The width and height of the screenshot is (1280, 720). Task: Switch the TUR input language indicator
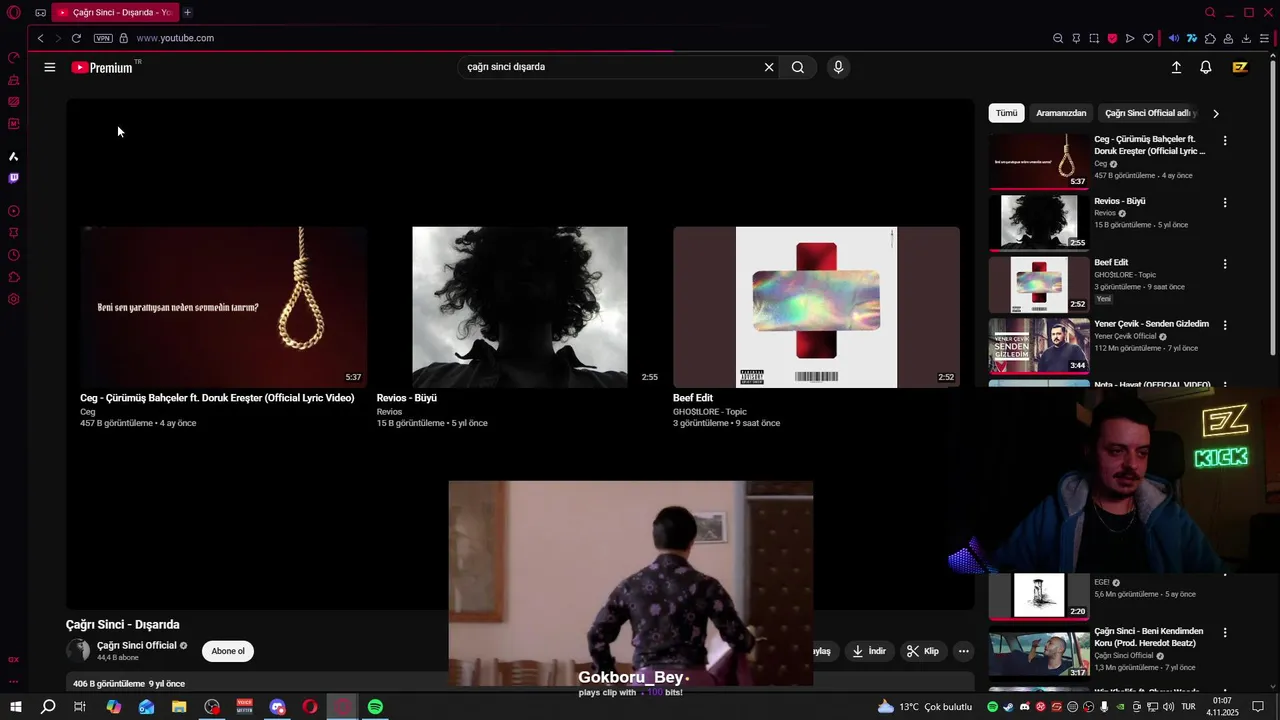(1188, 707)
